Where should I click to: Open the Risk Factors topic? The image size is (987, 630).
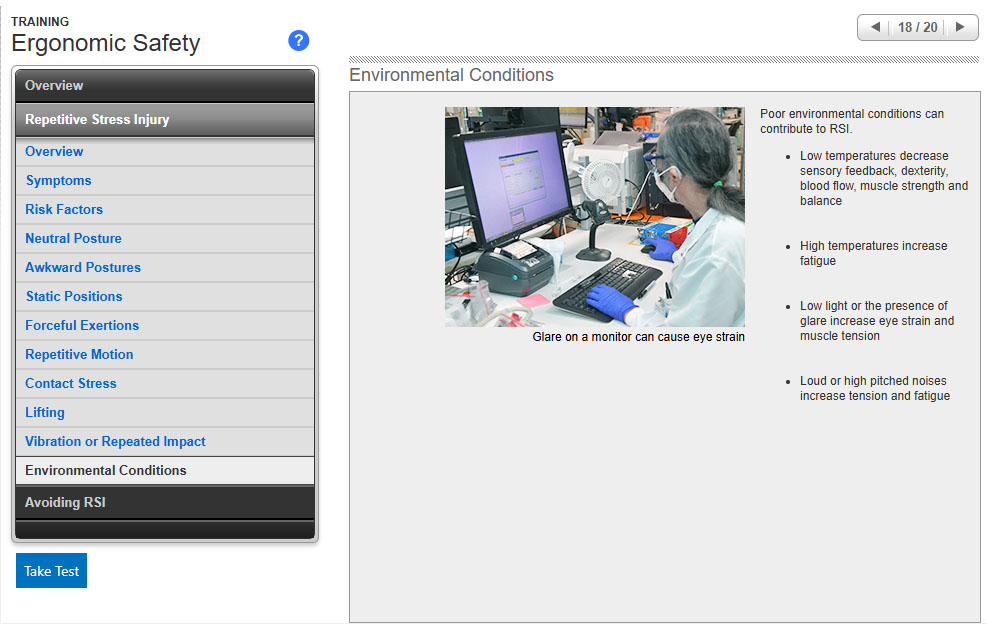pos(64,210)
